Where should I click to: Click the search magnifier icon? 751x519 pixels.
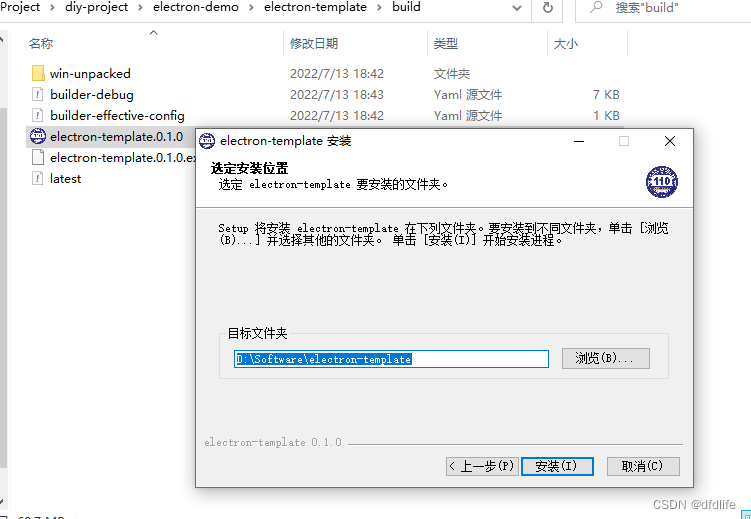tap(596, 7)
